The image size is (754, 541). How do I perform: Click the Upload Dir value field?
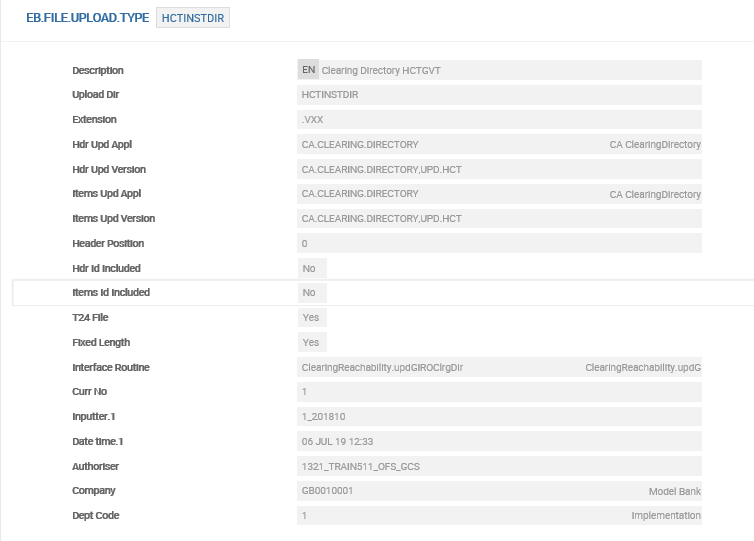pyautogui.click(x=499, y=95)
